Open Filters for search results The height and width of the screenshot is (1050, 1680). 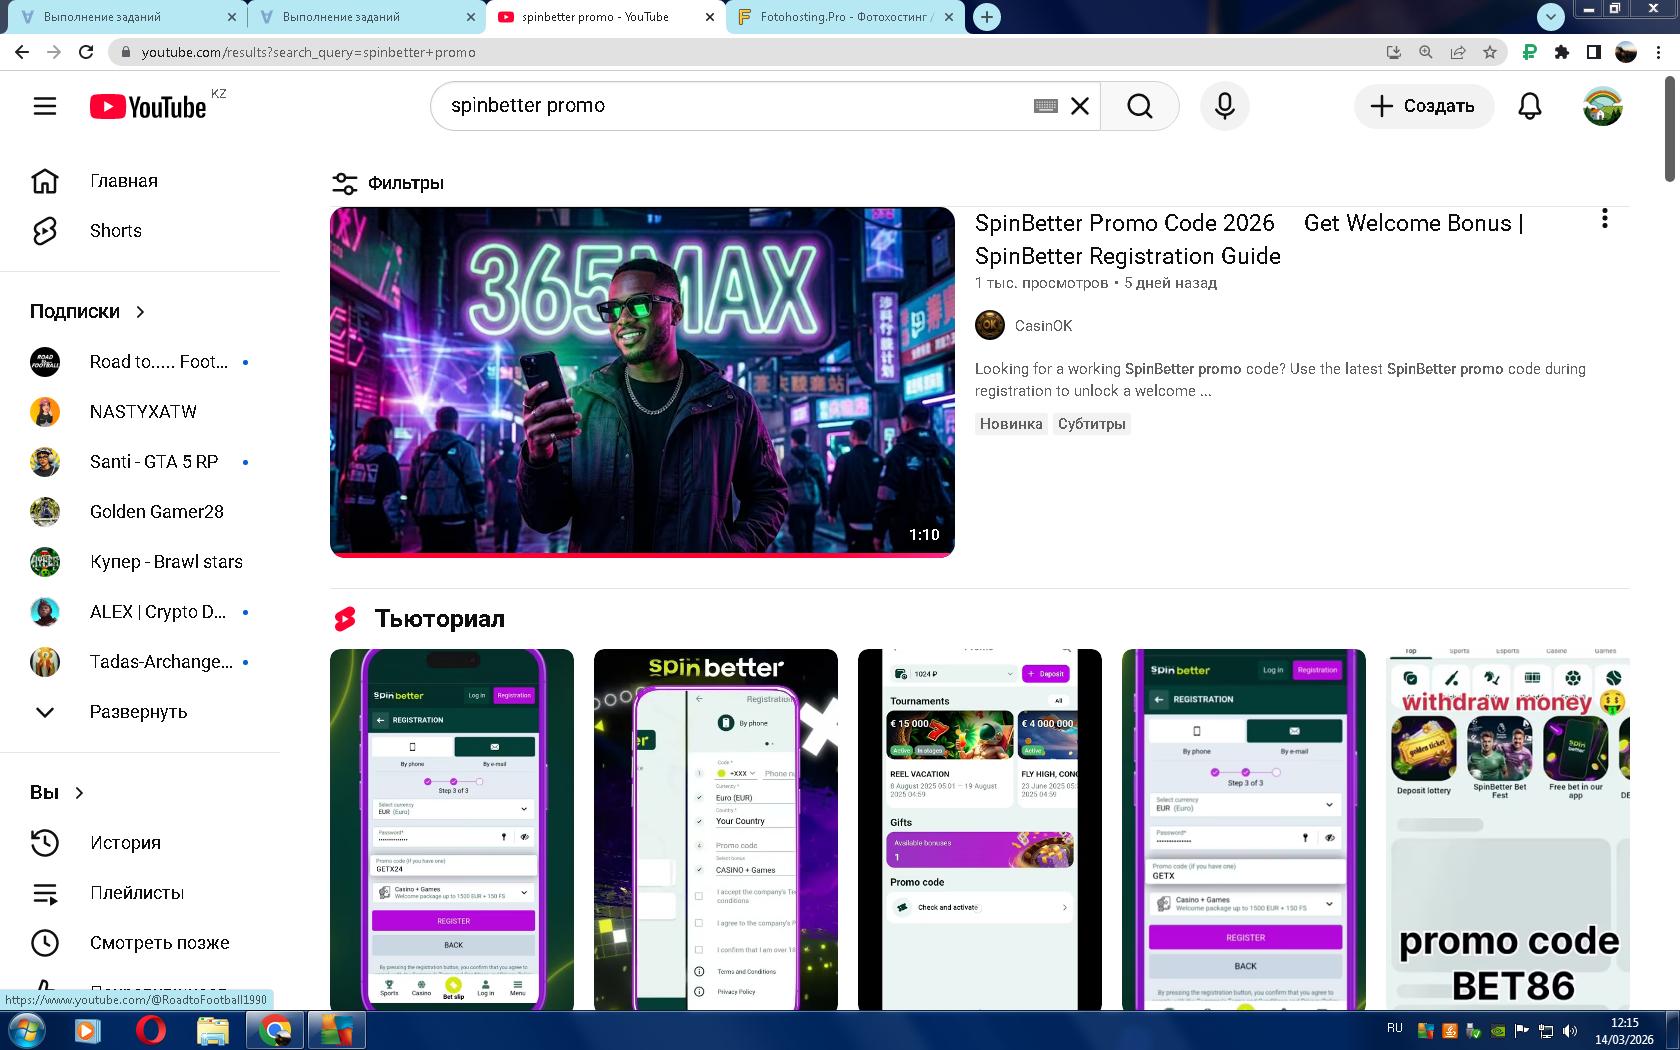point(388,183)
